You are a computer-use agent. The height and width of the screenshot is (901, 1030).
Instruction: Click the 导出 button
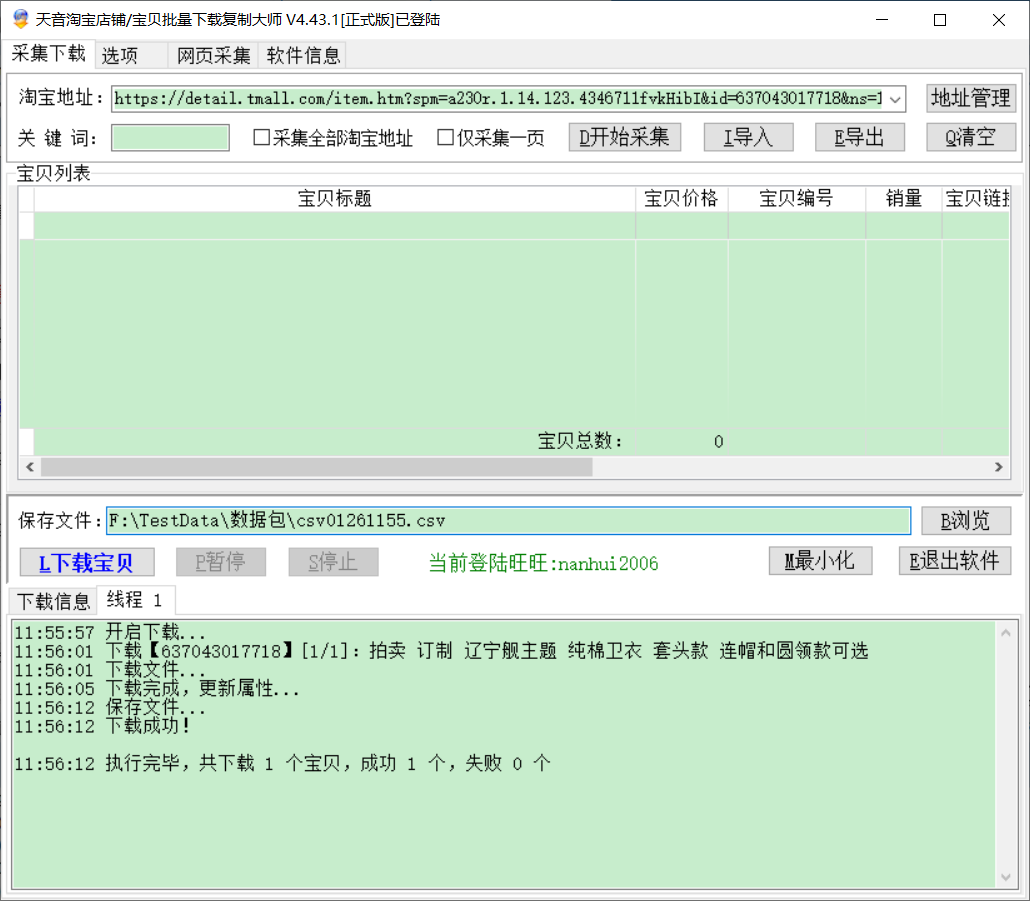click(859, 138)
